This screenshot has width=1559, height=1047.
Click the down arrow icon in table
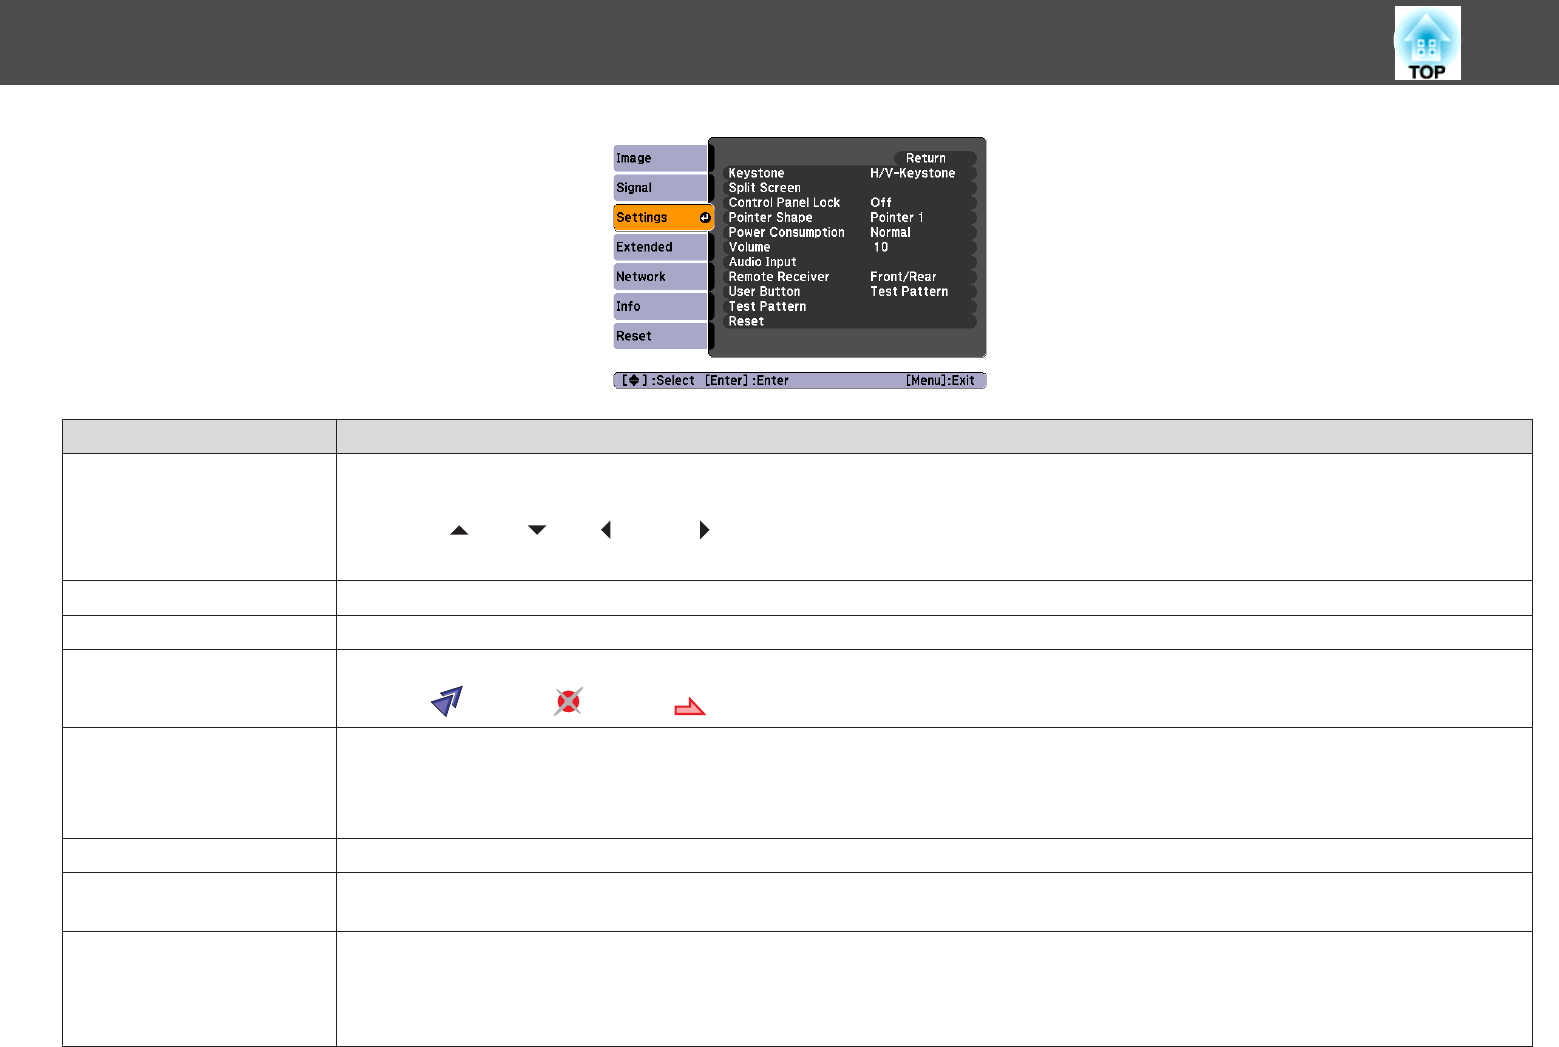click(x=537, y=530)
